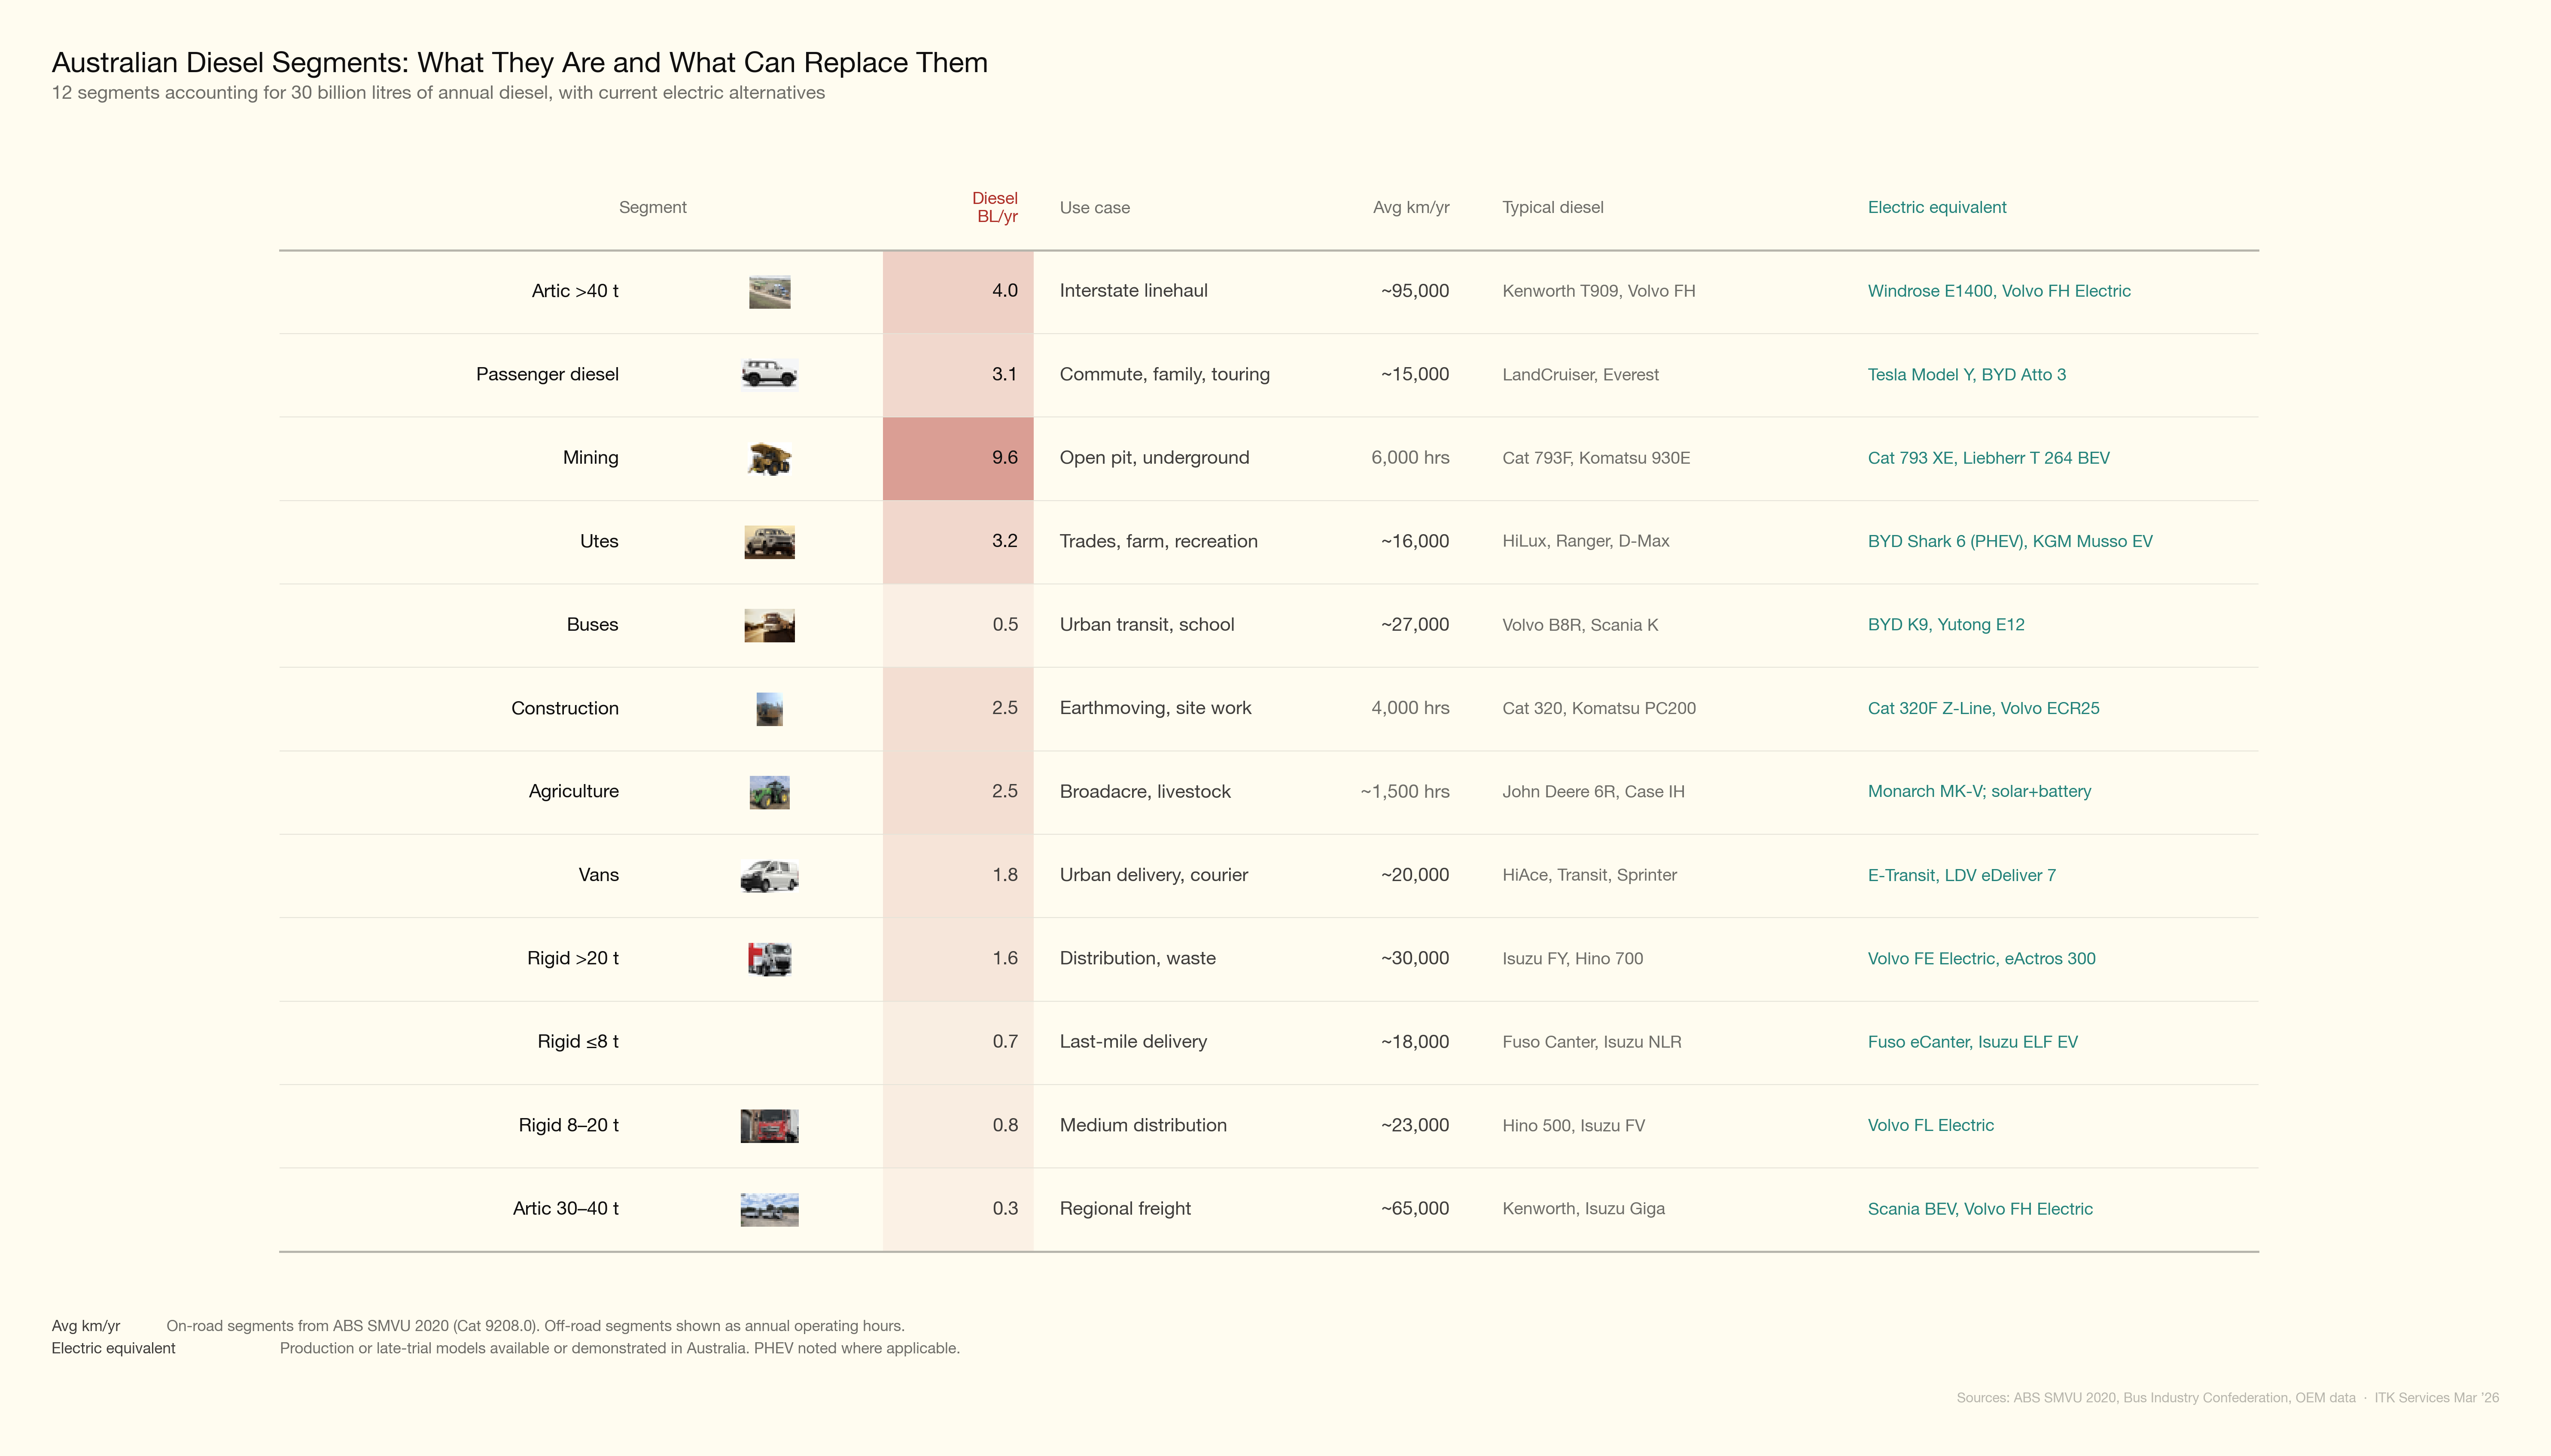The height and width of the screenshot is (1456, 2551).
Task: Click the Avg km/yr column header
Action: pos(1410,207)
